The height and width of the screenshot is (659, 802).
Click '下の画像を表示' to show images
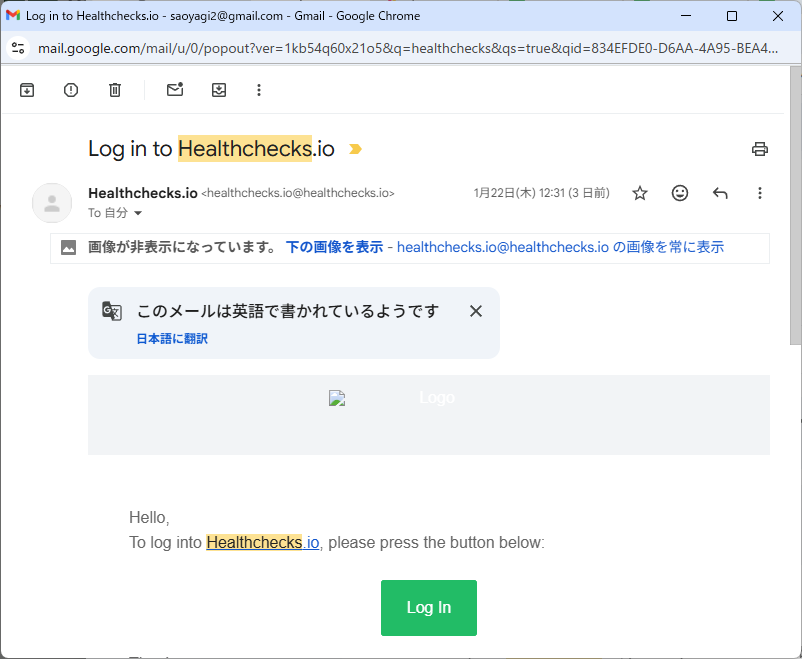(335, 247)
